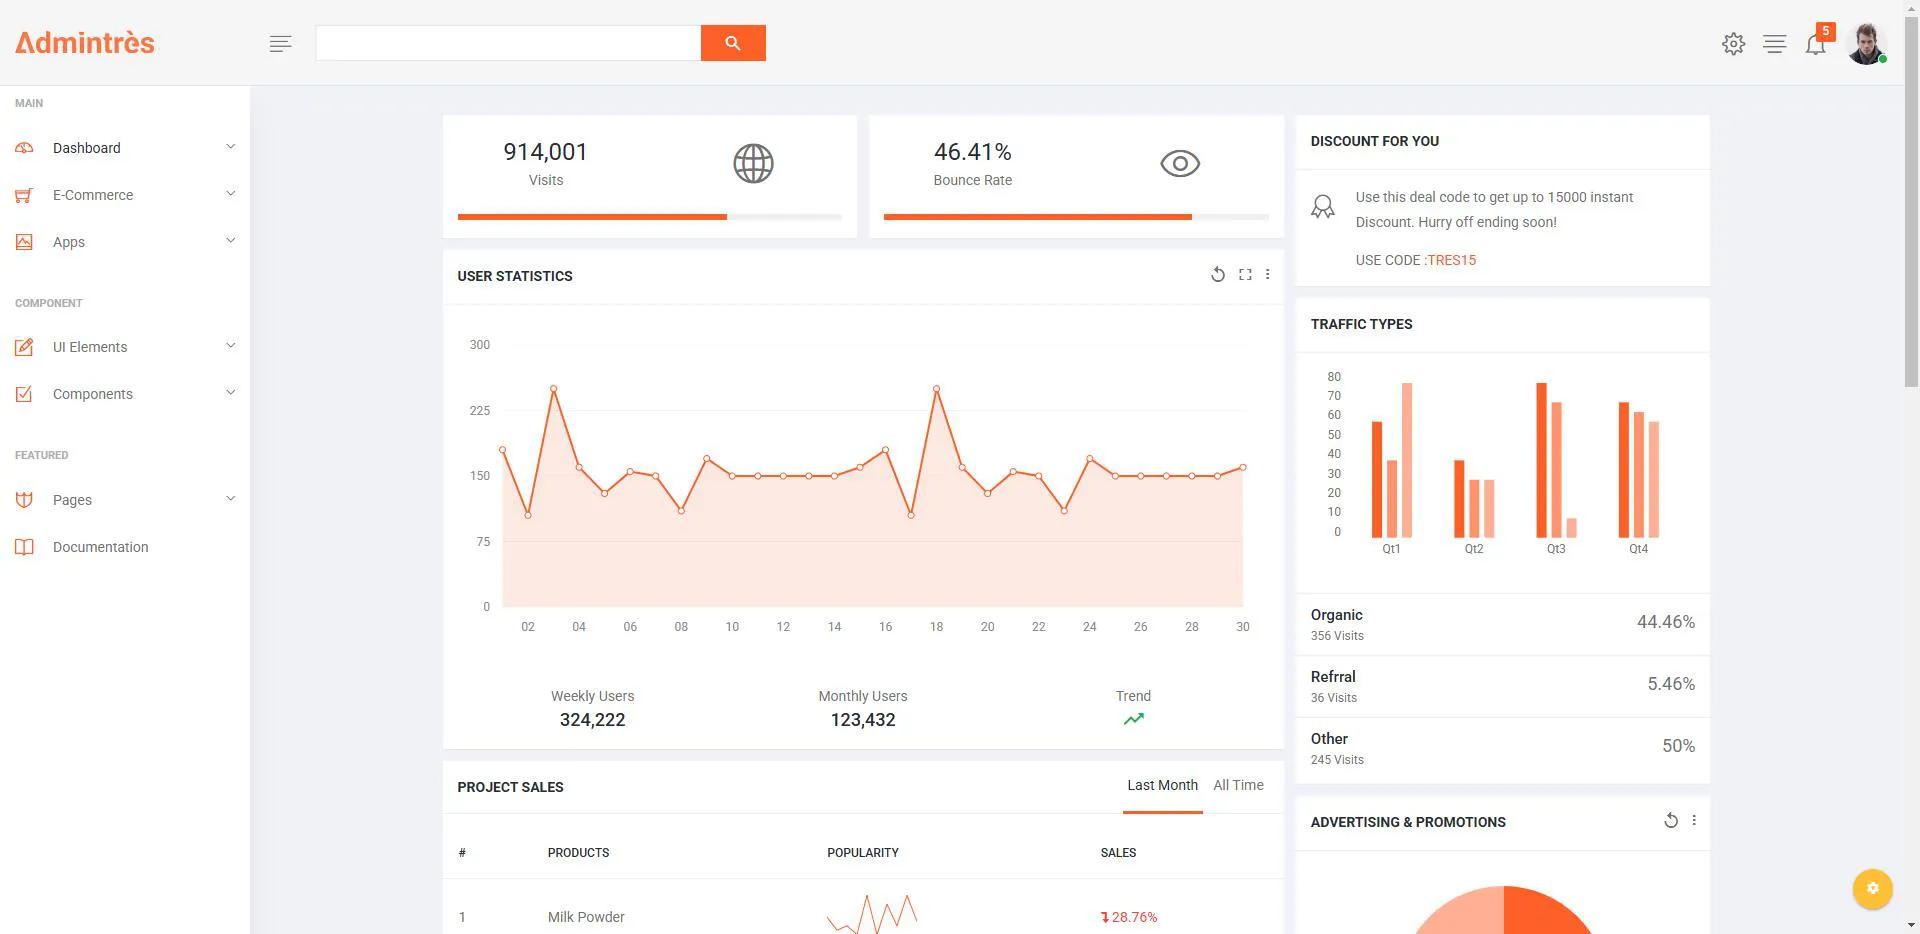Switch to the All Time tab
The height and width of the screenshot is (934, 1920).
click(x=1238, y=786)
